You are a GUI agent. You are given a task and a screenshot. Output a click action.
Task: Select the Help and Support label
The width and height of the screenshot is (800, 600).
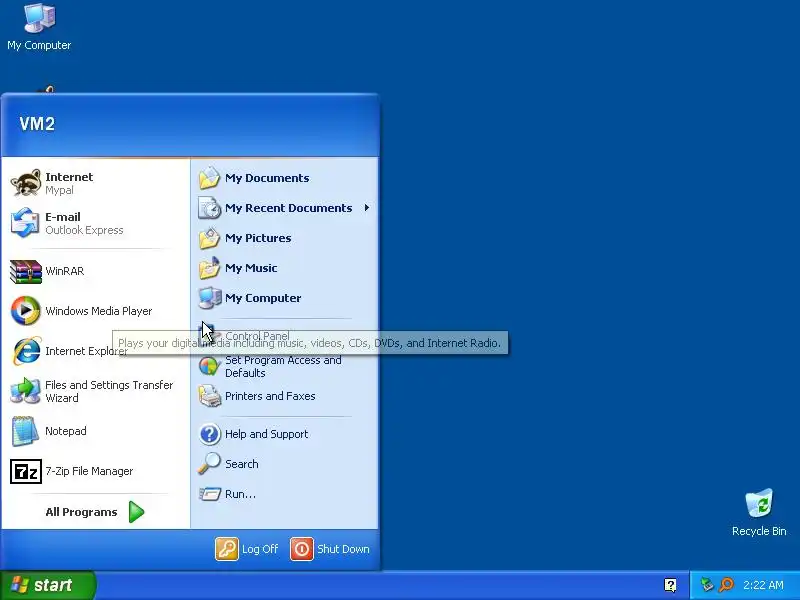pos(266,434)
